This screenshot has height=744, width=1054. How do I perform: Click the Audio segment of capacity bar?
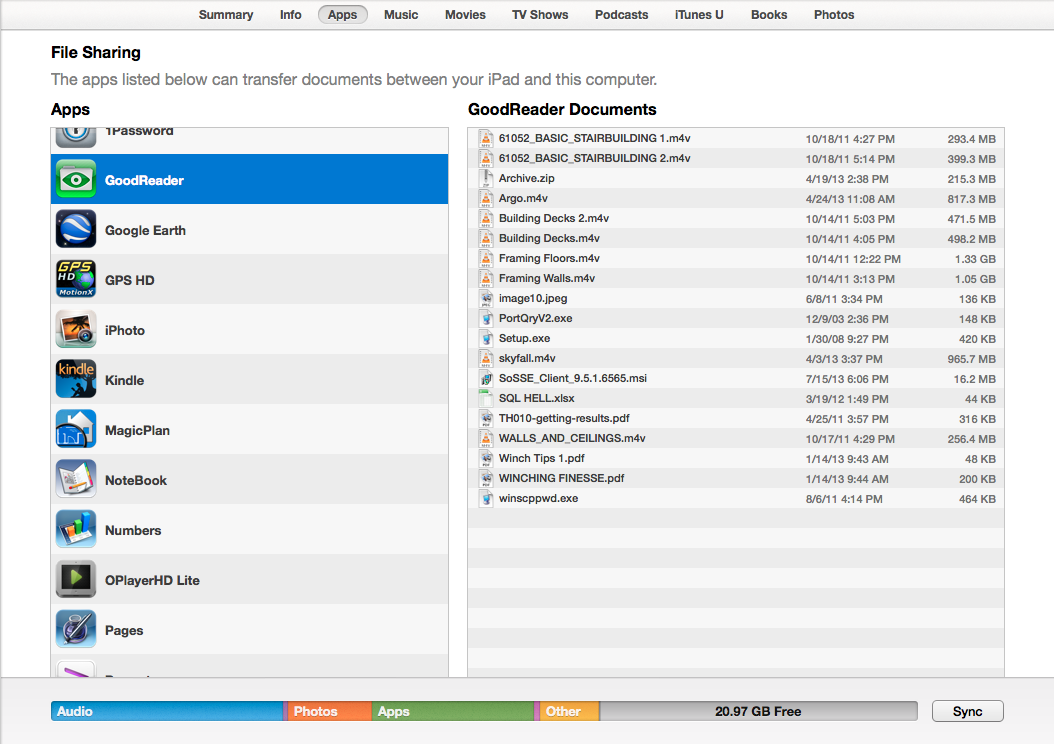pos(167,711)
